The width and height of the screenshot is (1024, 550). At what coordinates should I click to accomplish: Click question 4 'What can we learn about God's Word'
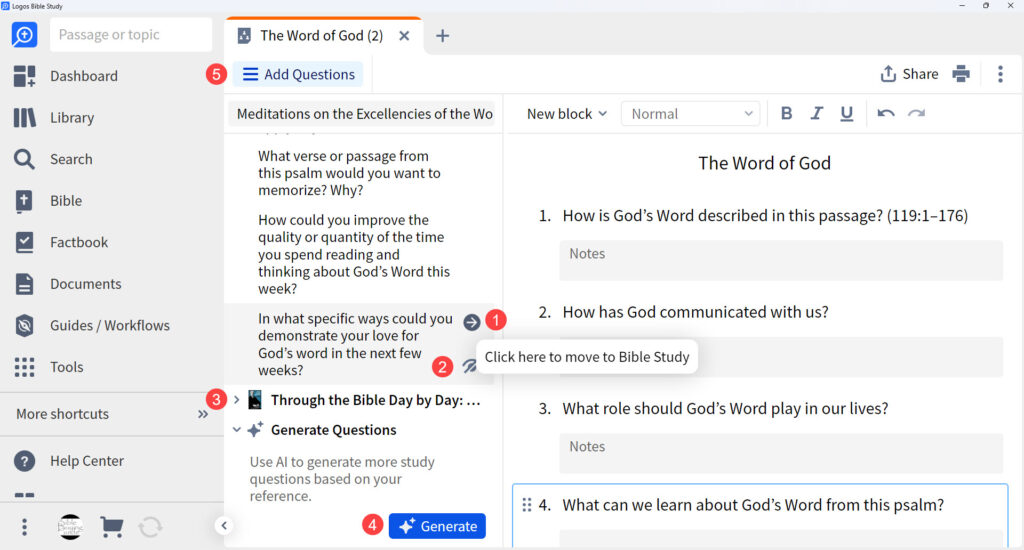pyautogui.click(x=753, y=505)
